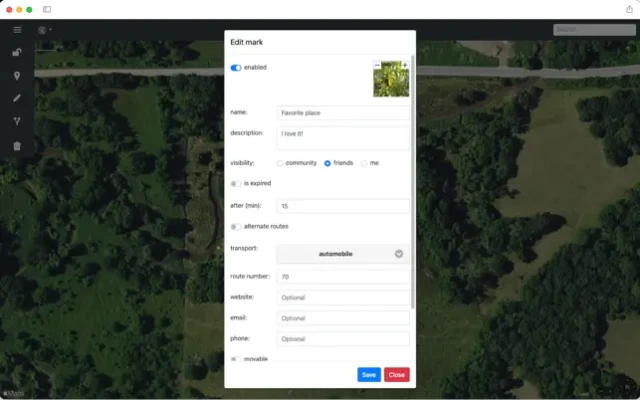Select community visibility option
This screenshot has width=640, height=400.
click(280, 163)
